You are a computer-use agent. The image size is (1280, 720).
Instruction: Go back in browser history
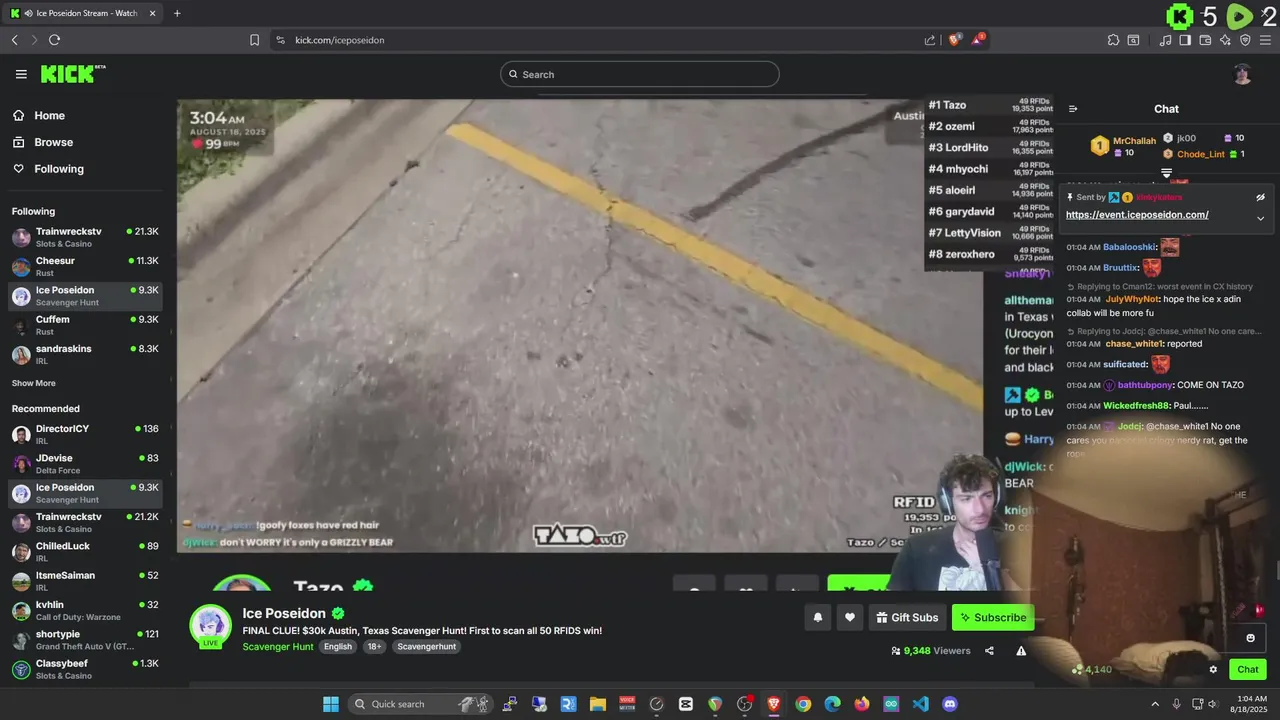[15, 40]
